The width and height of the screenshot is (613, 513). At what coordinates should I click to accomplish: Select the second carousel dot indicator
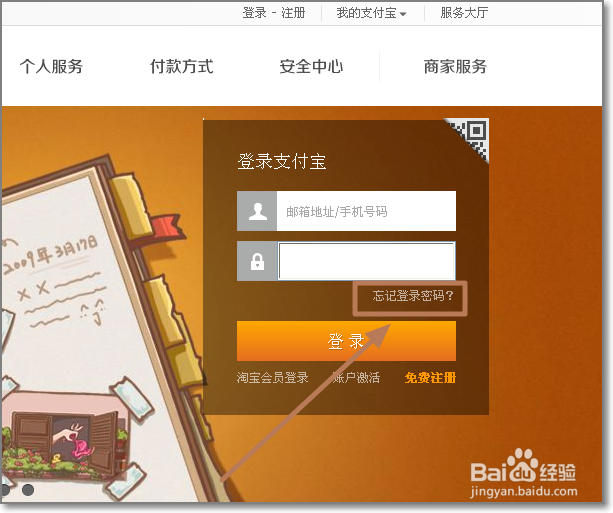27,490
